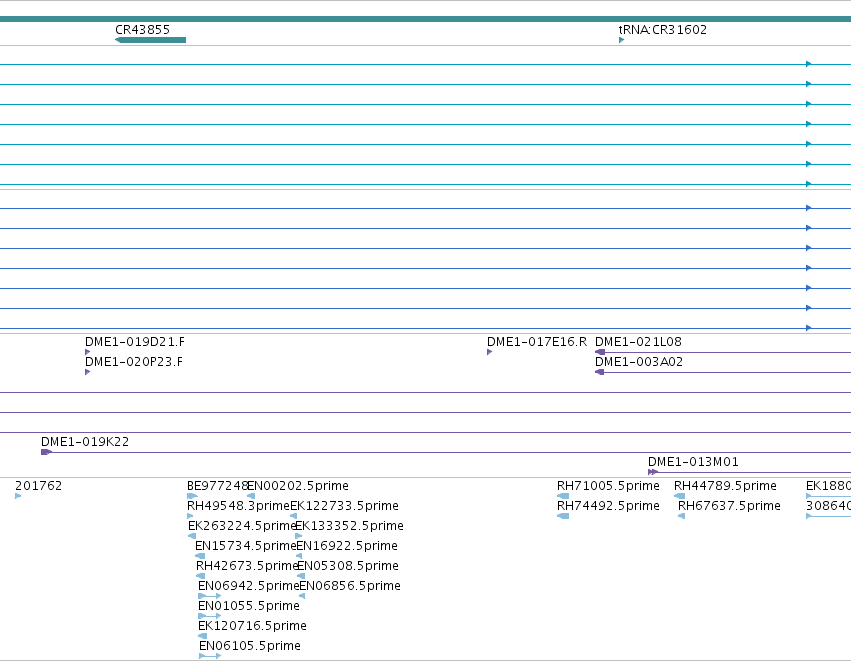Select the DME1-013M01 feature arrowheads
Screen dimensions: 851x661
point(653,472)
